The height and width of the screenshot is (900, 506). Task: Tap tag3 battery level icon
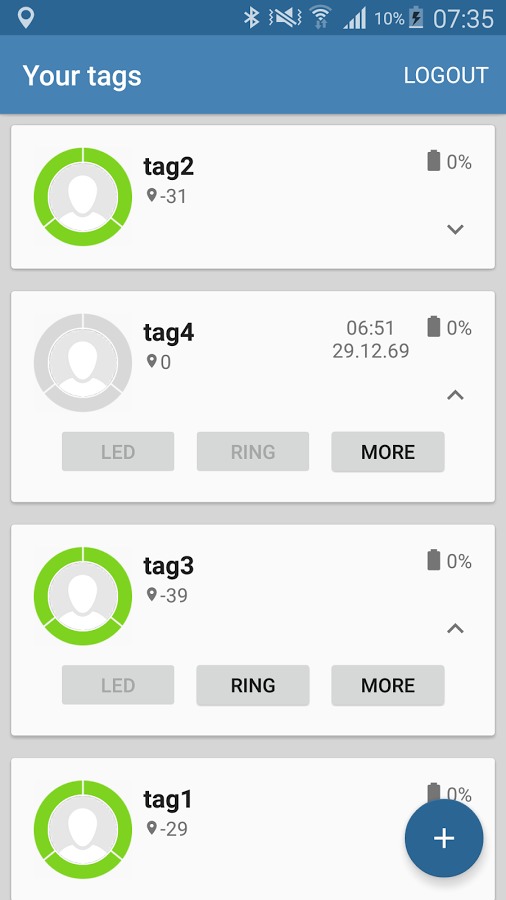(x=434, y=560)
